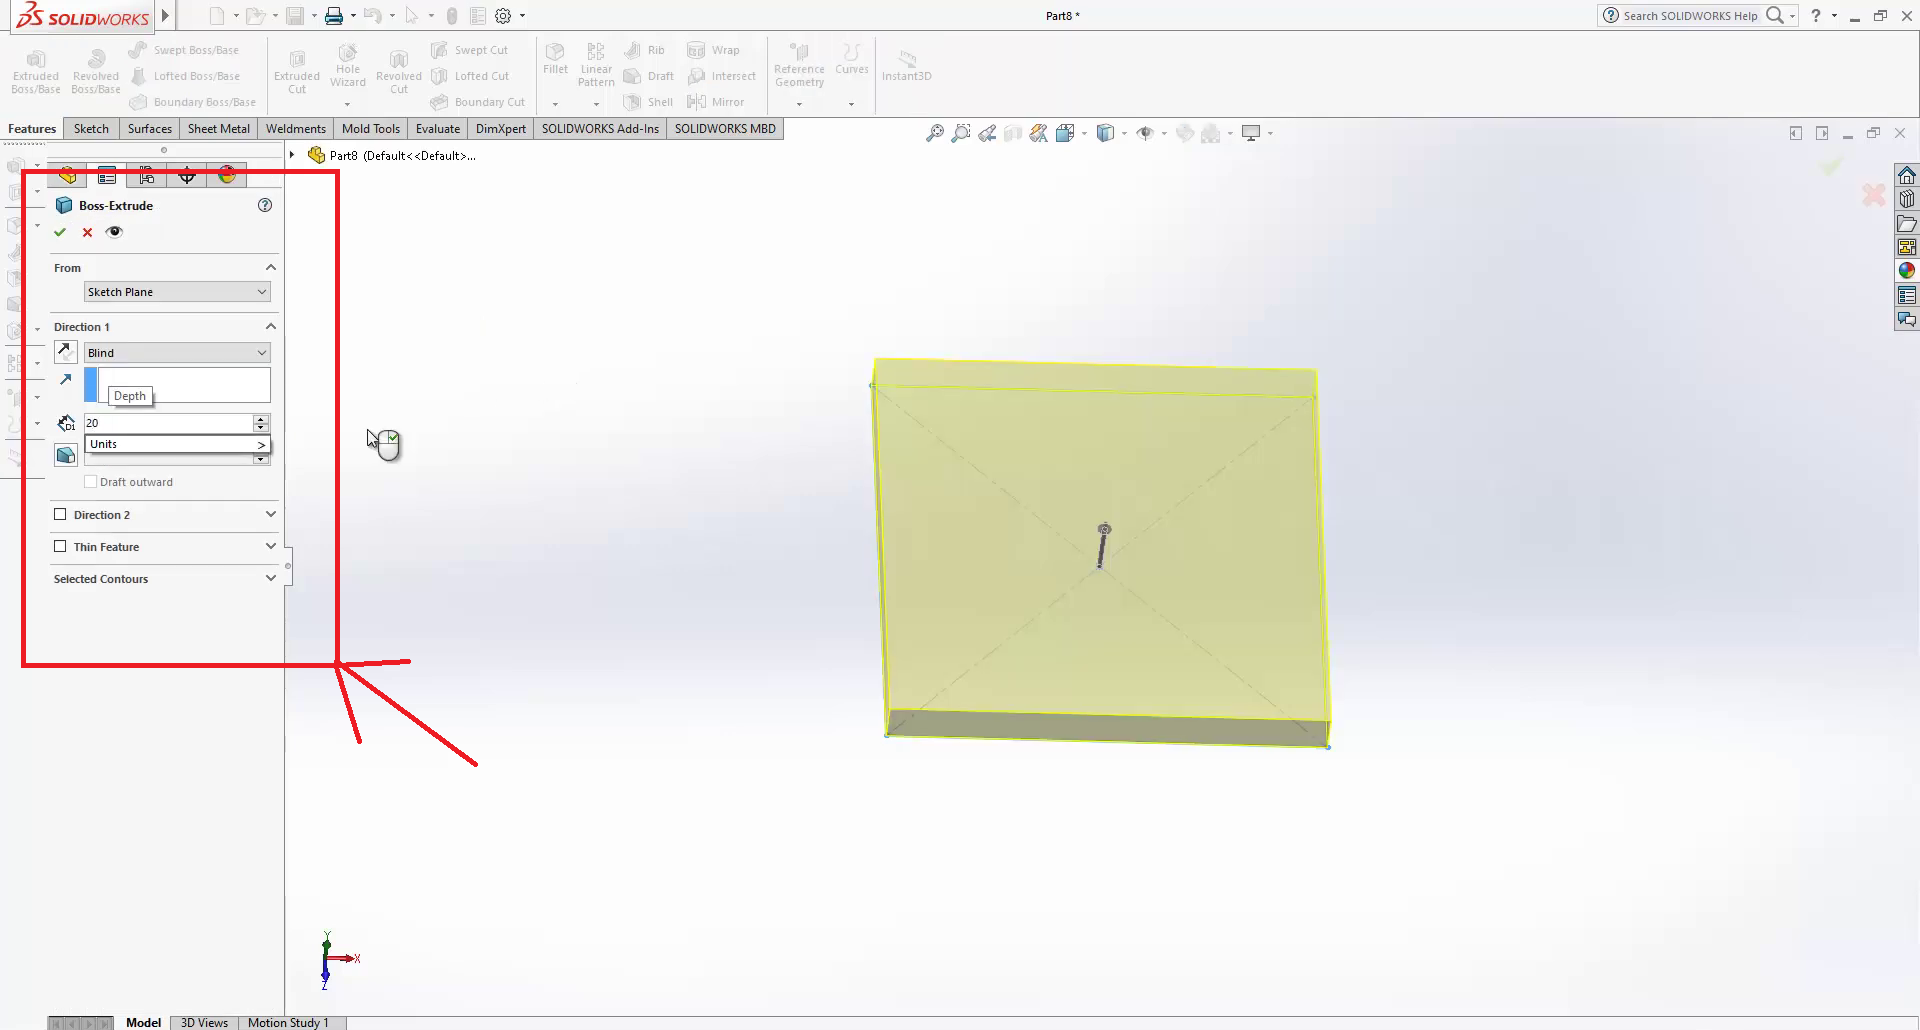
Task: Click the Reverse Direction arrow button
Action: pyautogui.click(x=65, y=352)
